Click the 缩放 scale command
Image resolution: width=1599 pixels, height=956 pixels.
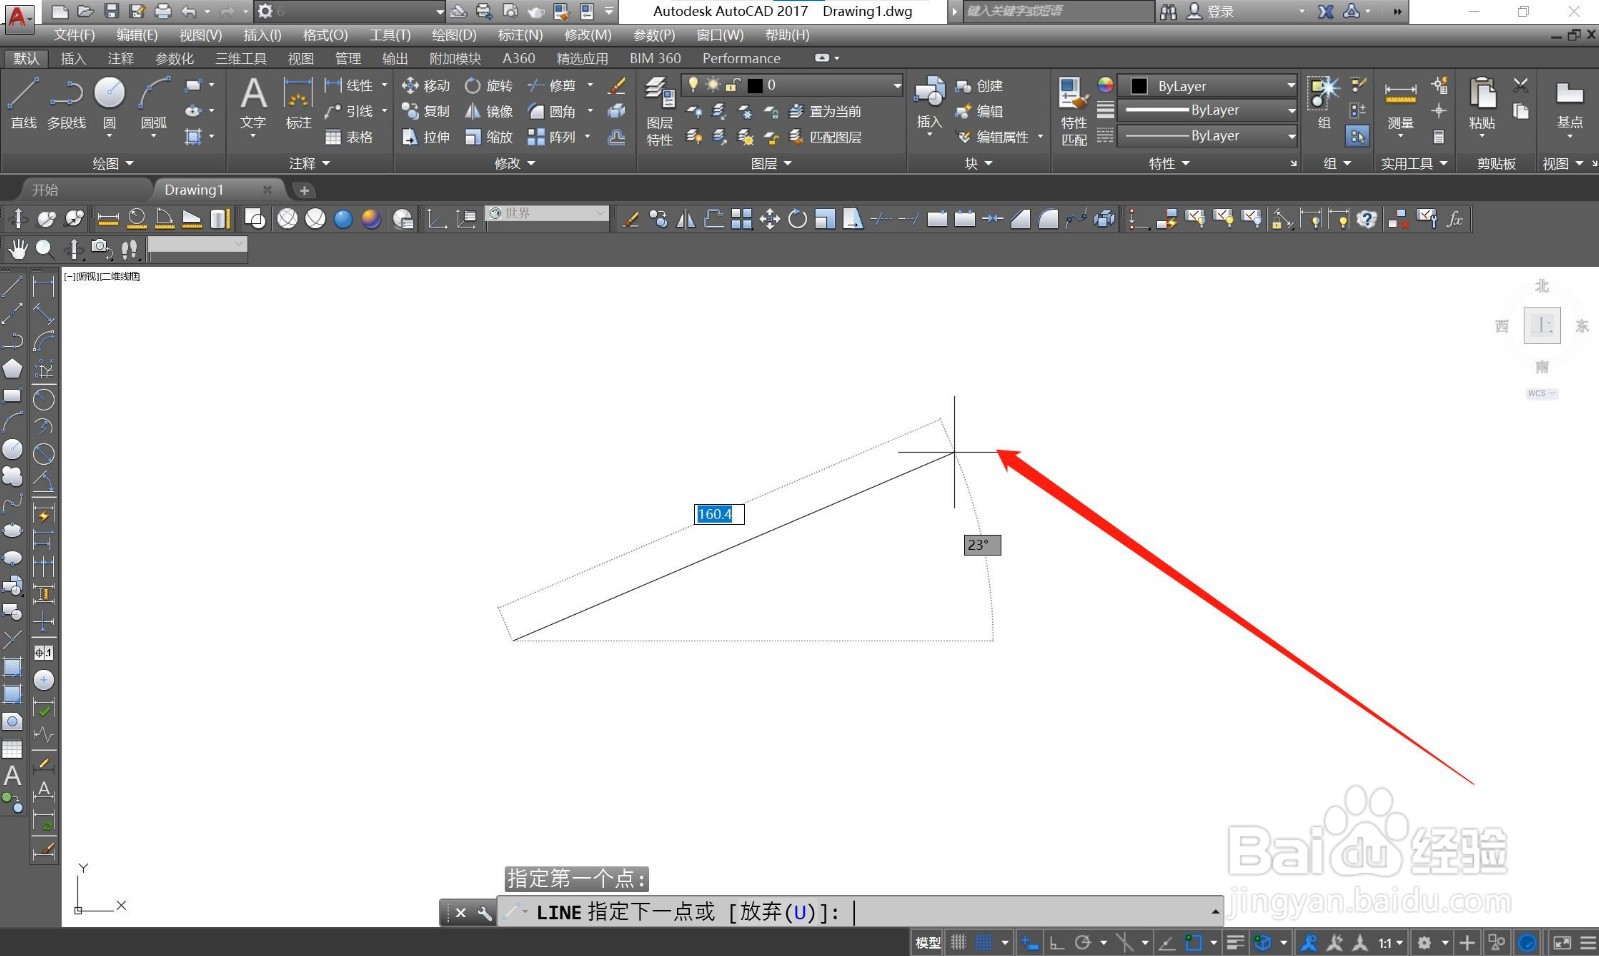point(489,137)
